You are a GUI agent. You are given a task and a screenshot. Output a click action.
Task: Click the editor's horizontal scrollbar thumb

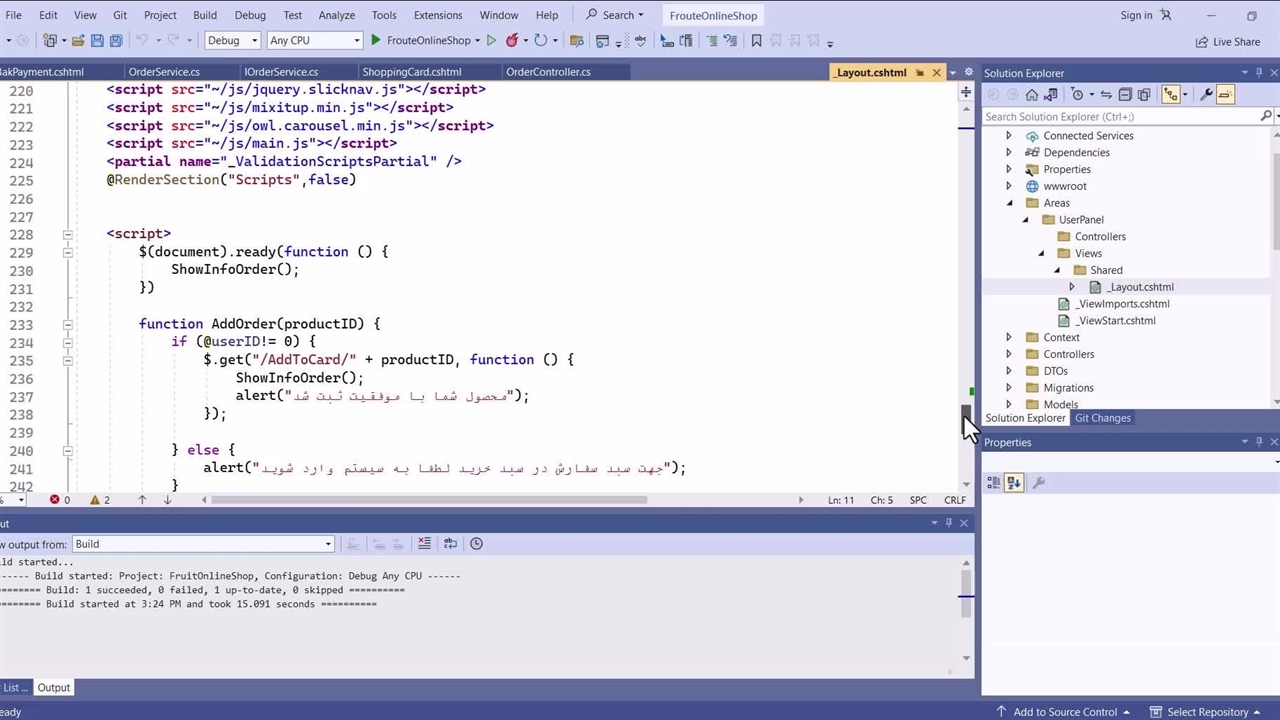(x=429, y=500)
